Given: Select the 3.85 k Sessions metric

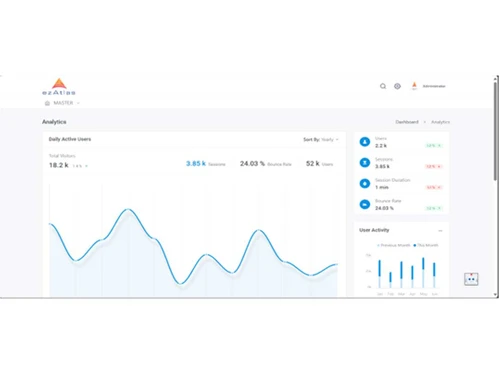Looking at the screenshot, I should (x=206, y=164).
